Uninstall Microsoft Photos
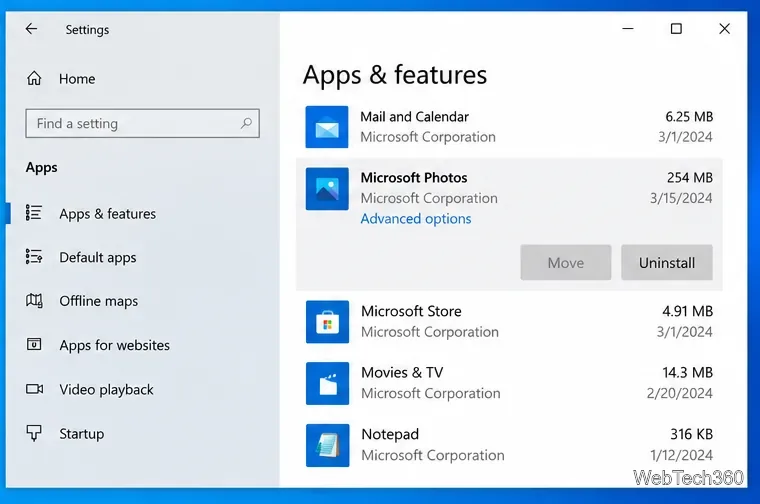 [x=667, y=263]
